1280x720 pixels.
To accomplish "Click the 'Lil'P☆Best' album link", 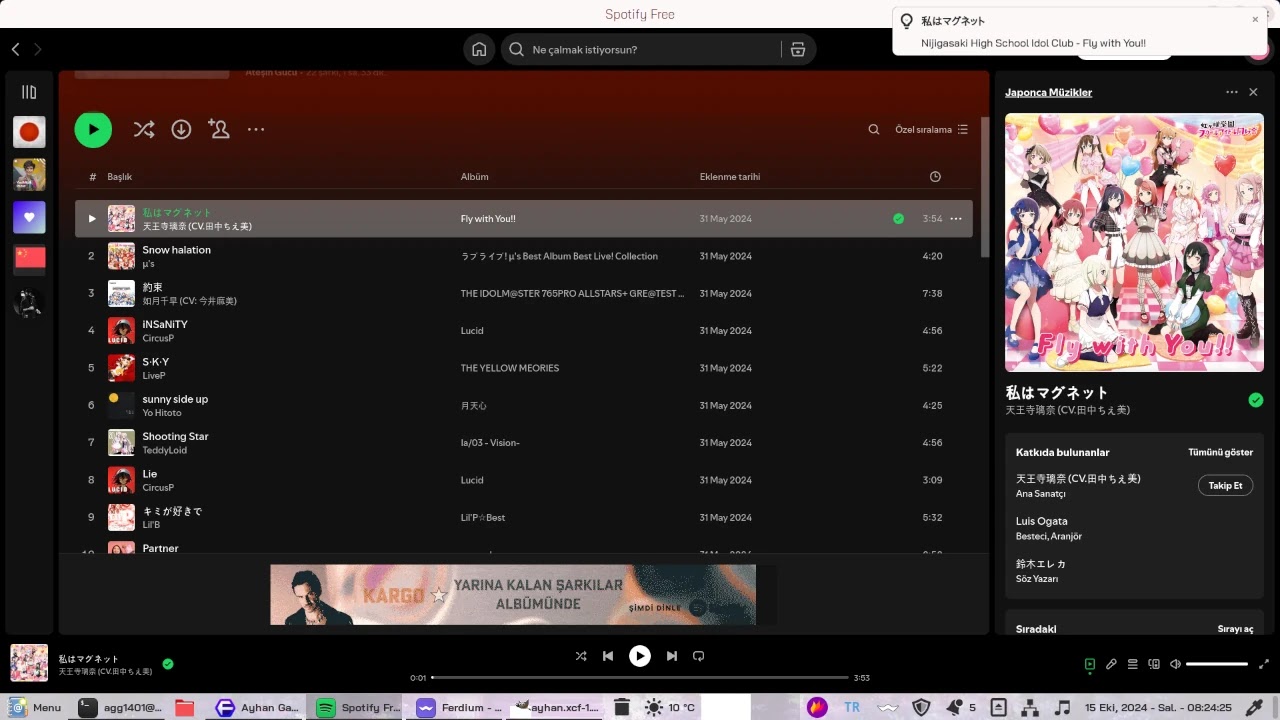I will click(483, 517).
